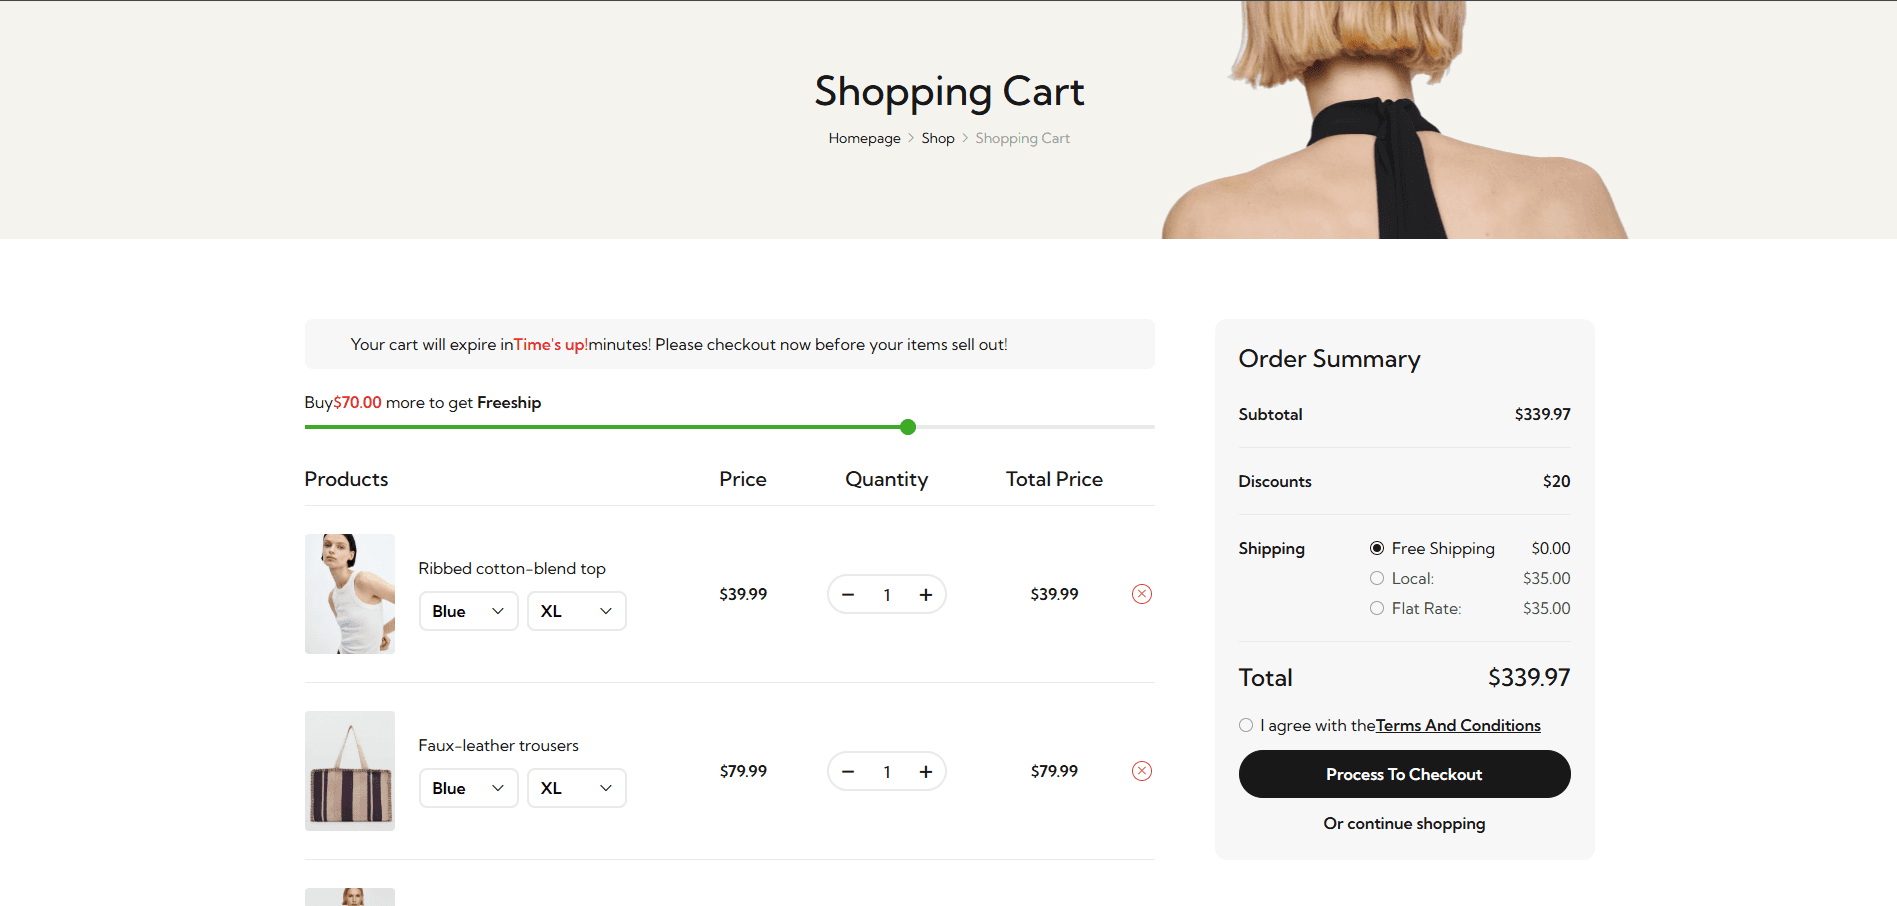Viewport: 1897px width, 906px height.
Task: Open size dropdown for Ribbed cotton-blend top
Action: [x=576, y=611]
